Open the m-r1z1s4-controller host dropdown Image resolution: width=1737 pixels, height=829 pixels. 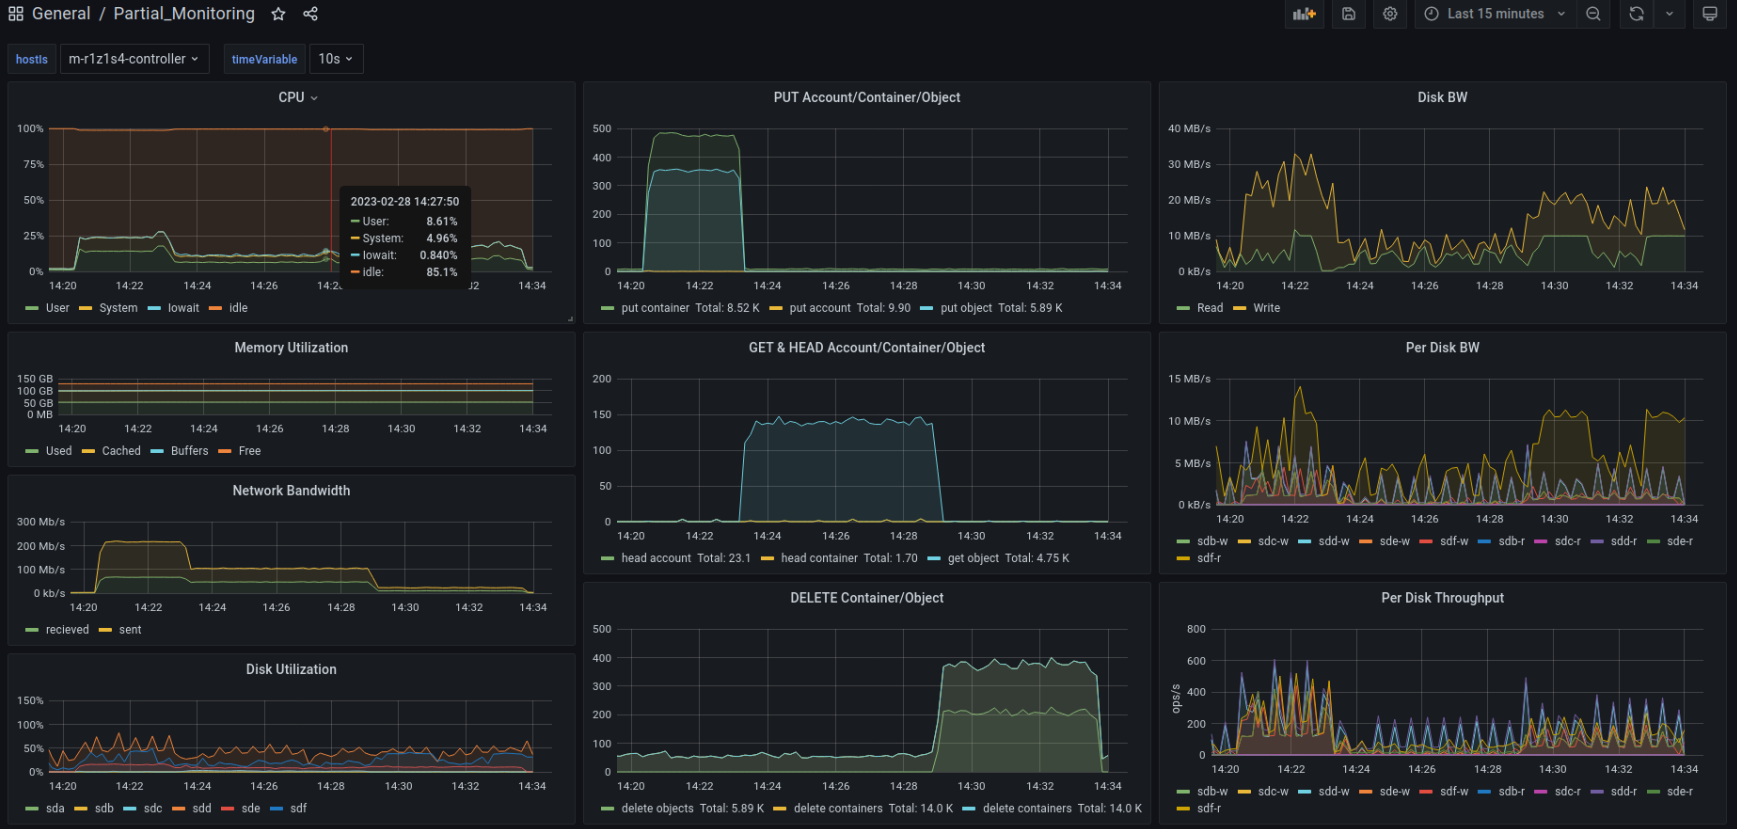(134, 59)
